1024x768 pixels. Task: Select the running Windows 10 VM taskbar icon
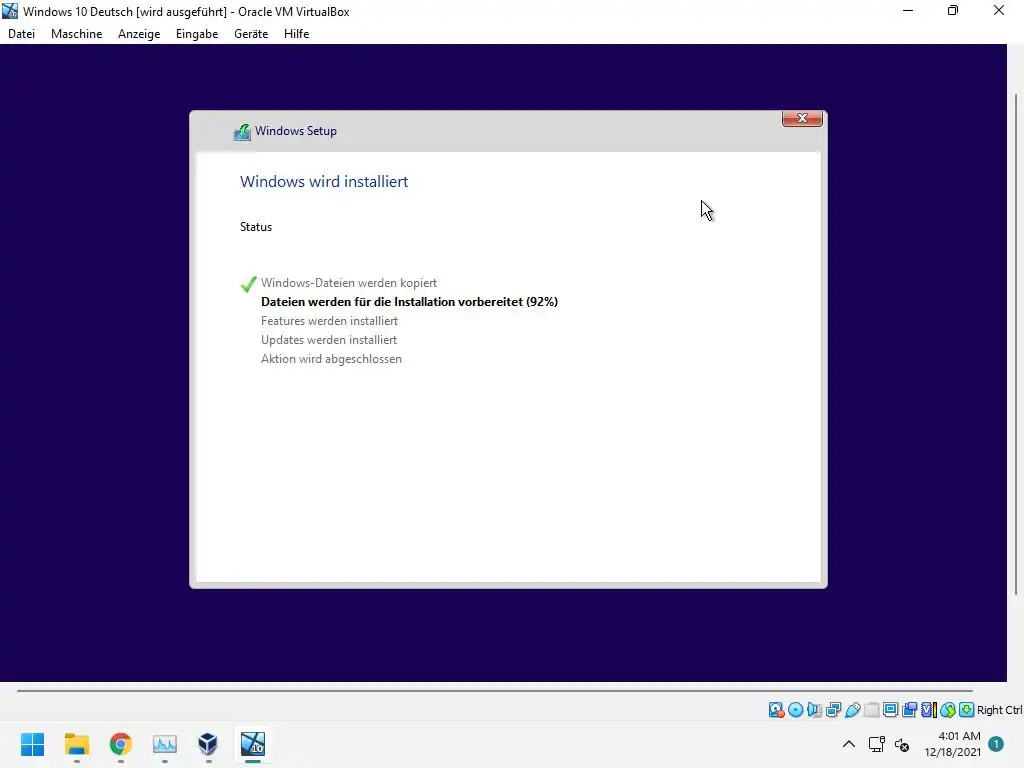coord(253,744)
